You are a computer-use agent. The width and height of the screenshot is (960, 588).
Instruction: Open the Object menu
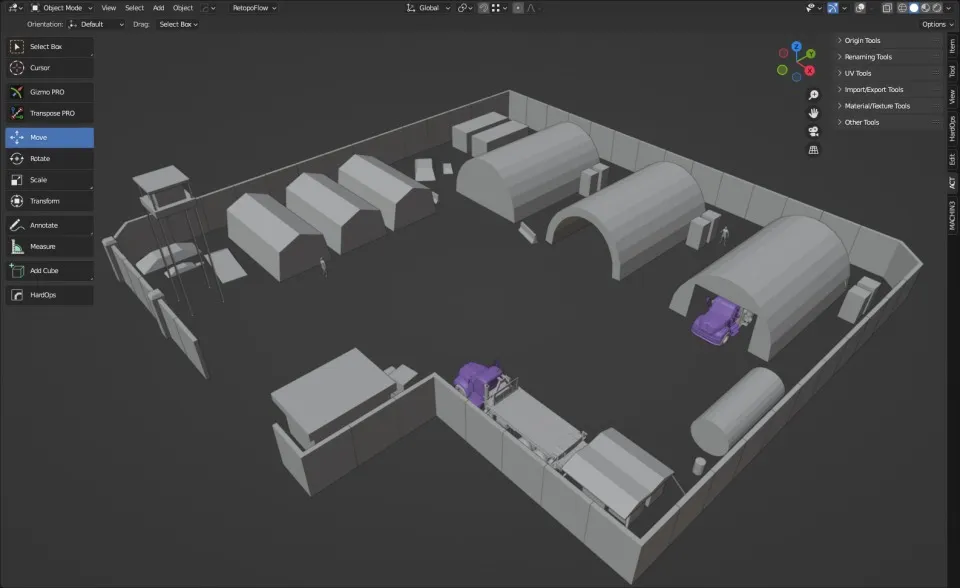(x=181, y=7)
